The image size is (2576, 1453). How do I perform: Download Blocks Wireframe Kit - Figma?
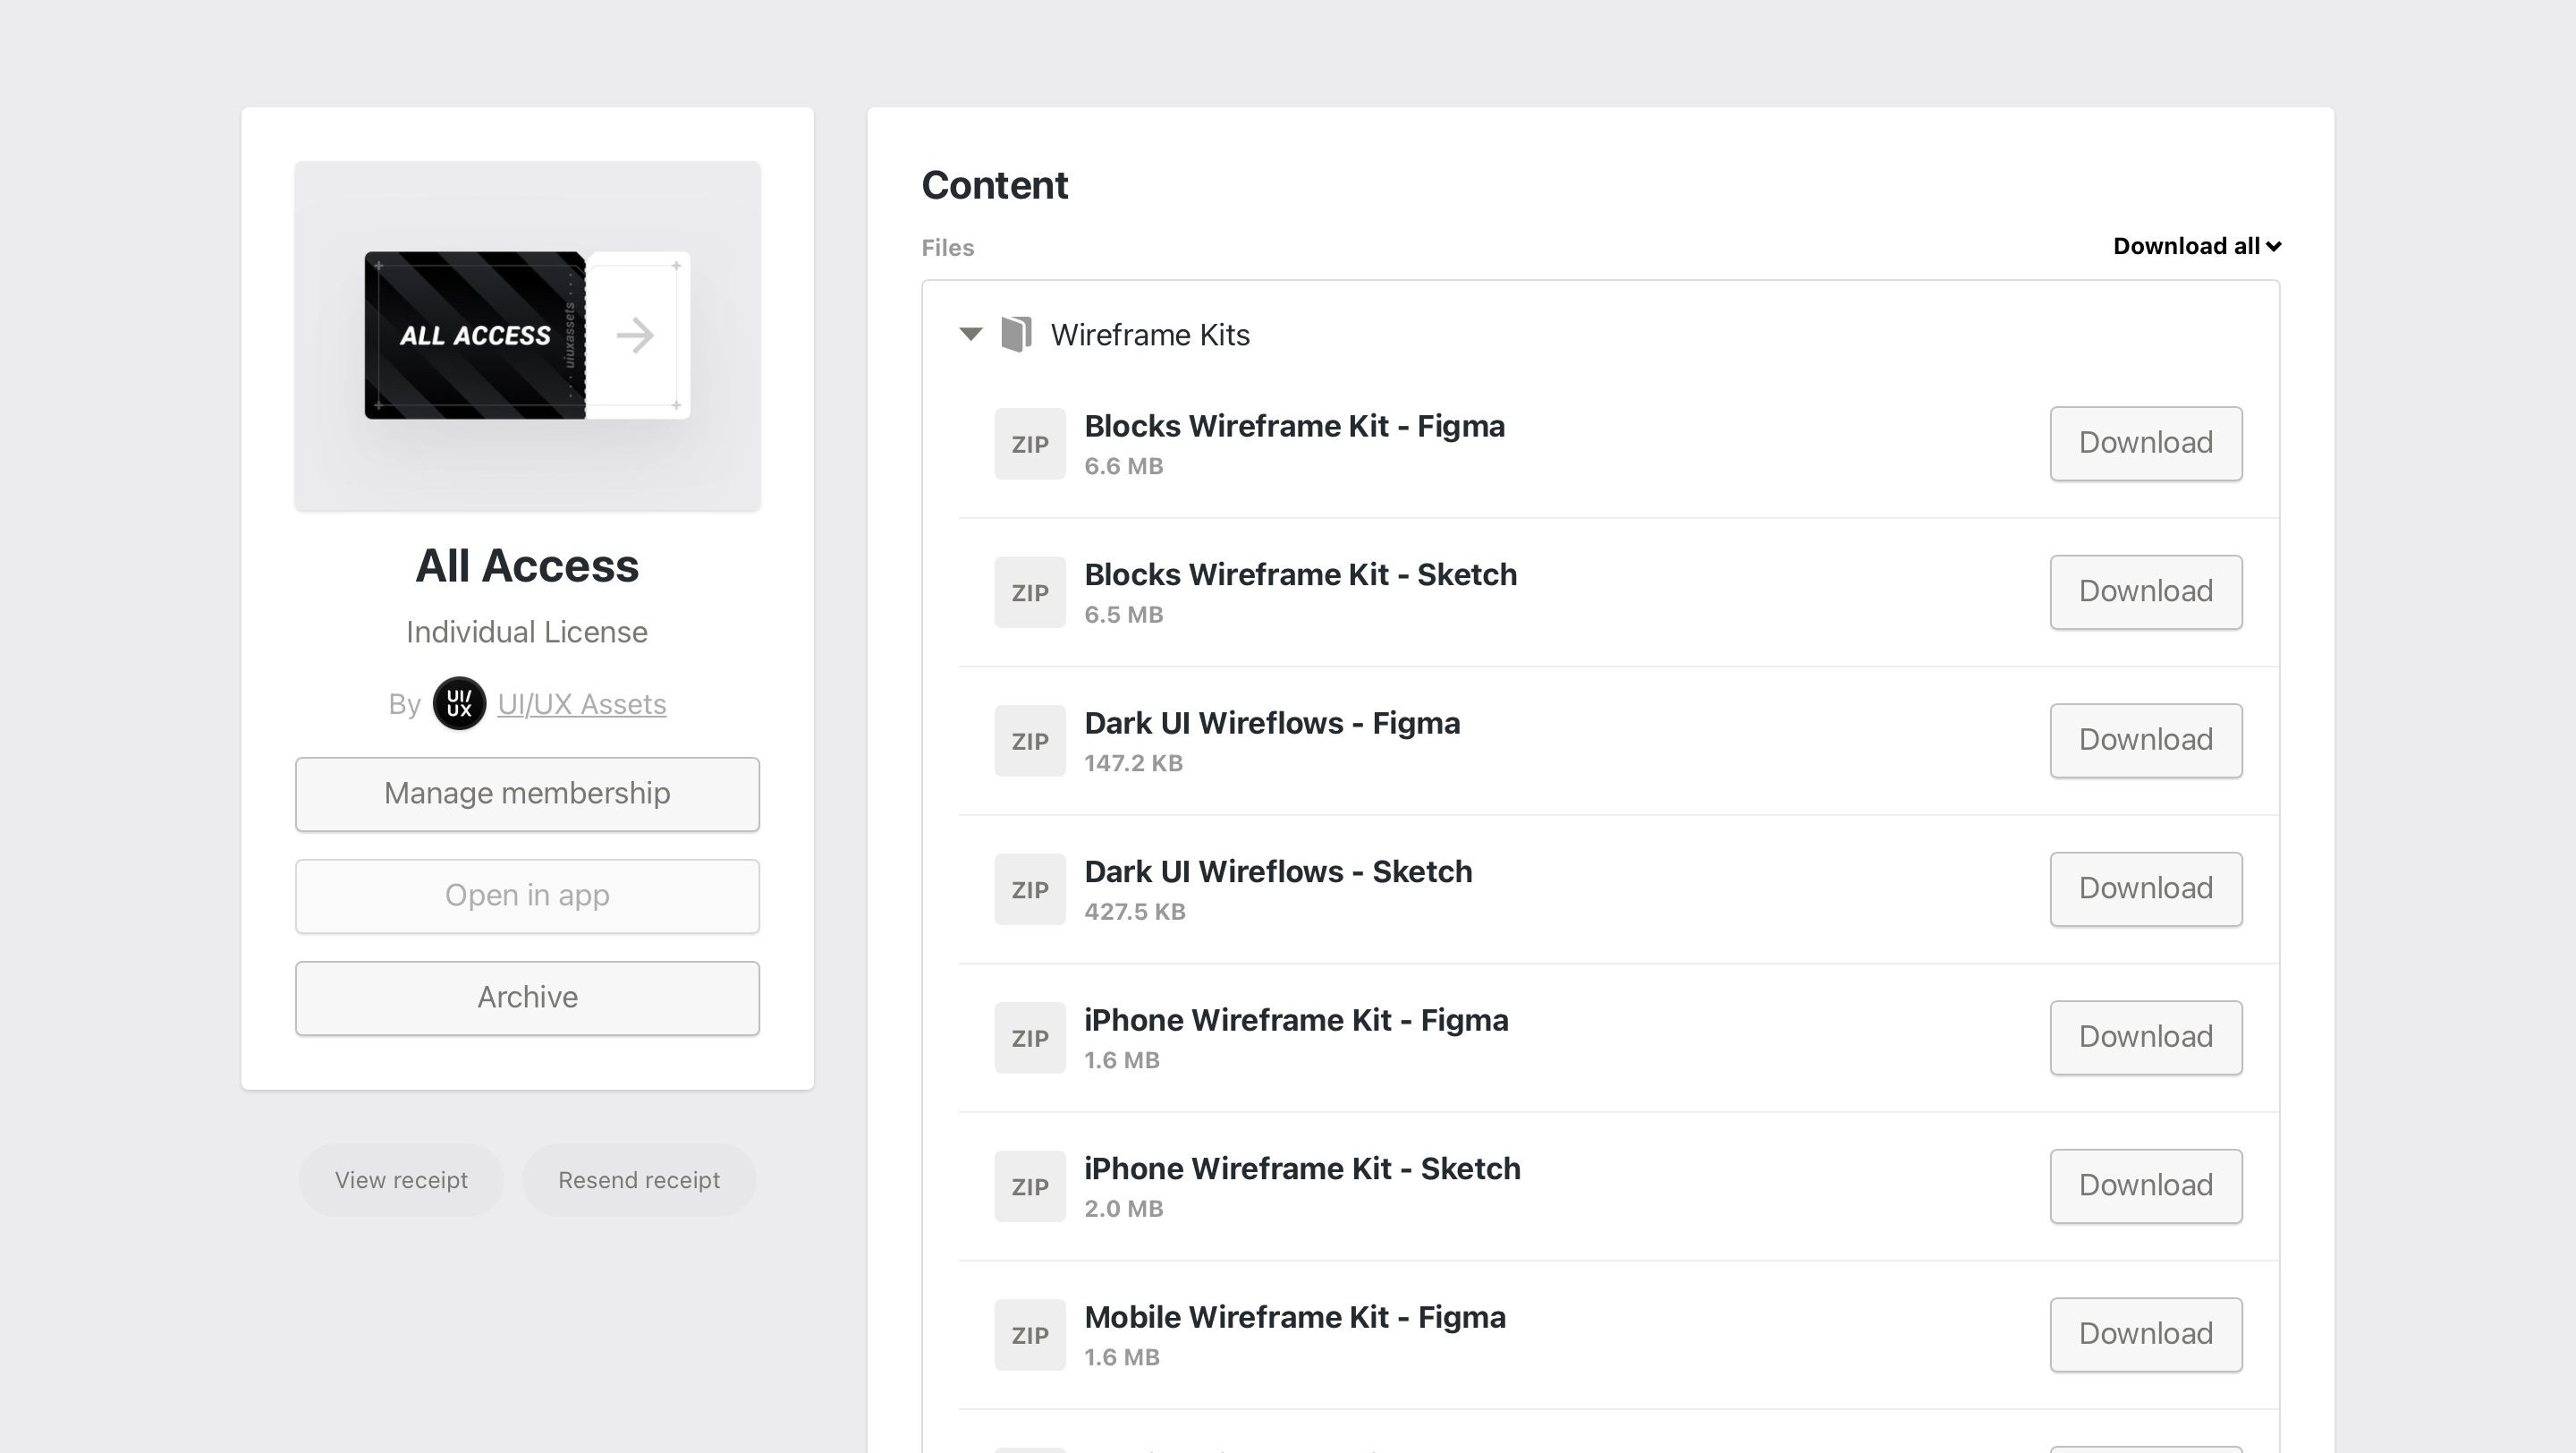pos(2145,443)
